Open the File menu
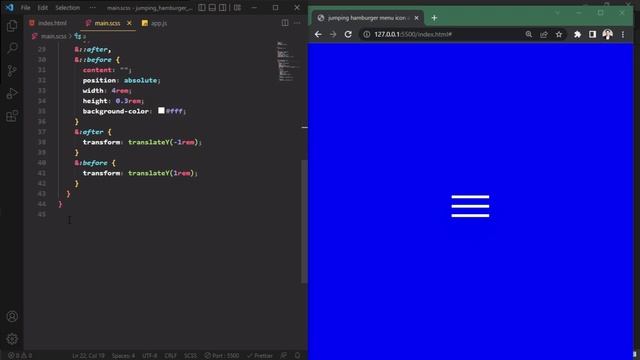Viewport: 640px width, 360px height. pos(25,7)
